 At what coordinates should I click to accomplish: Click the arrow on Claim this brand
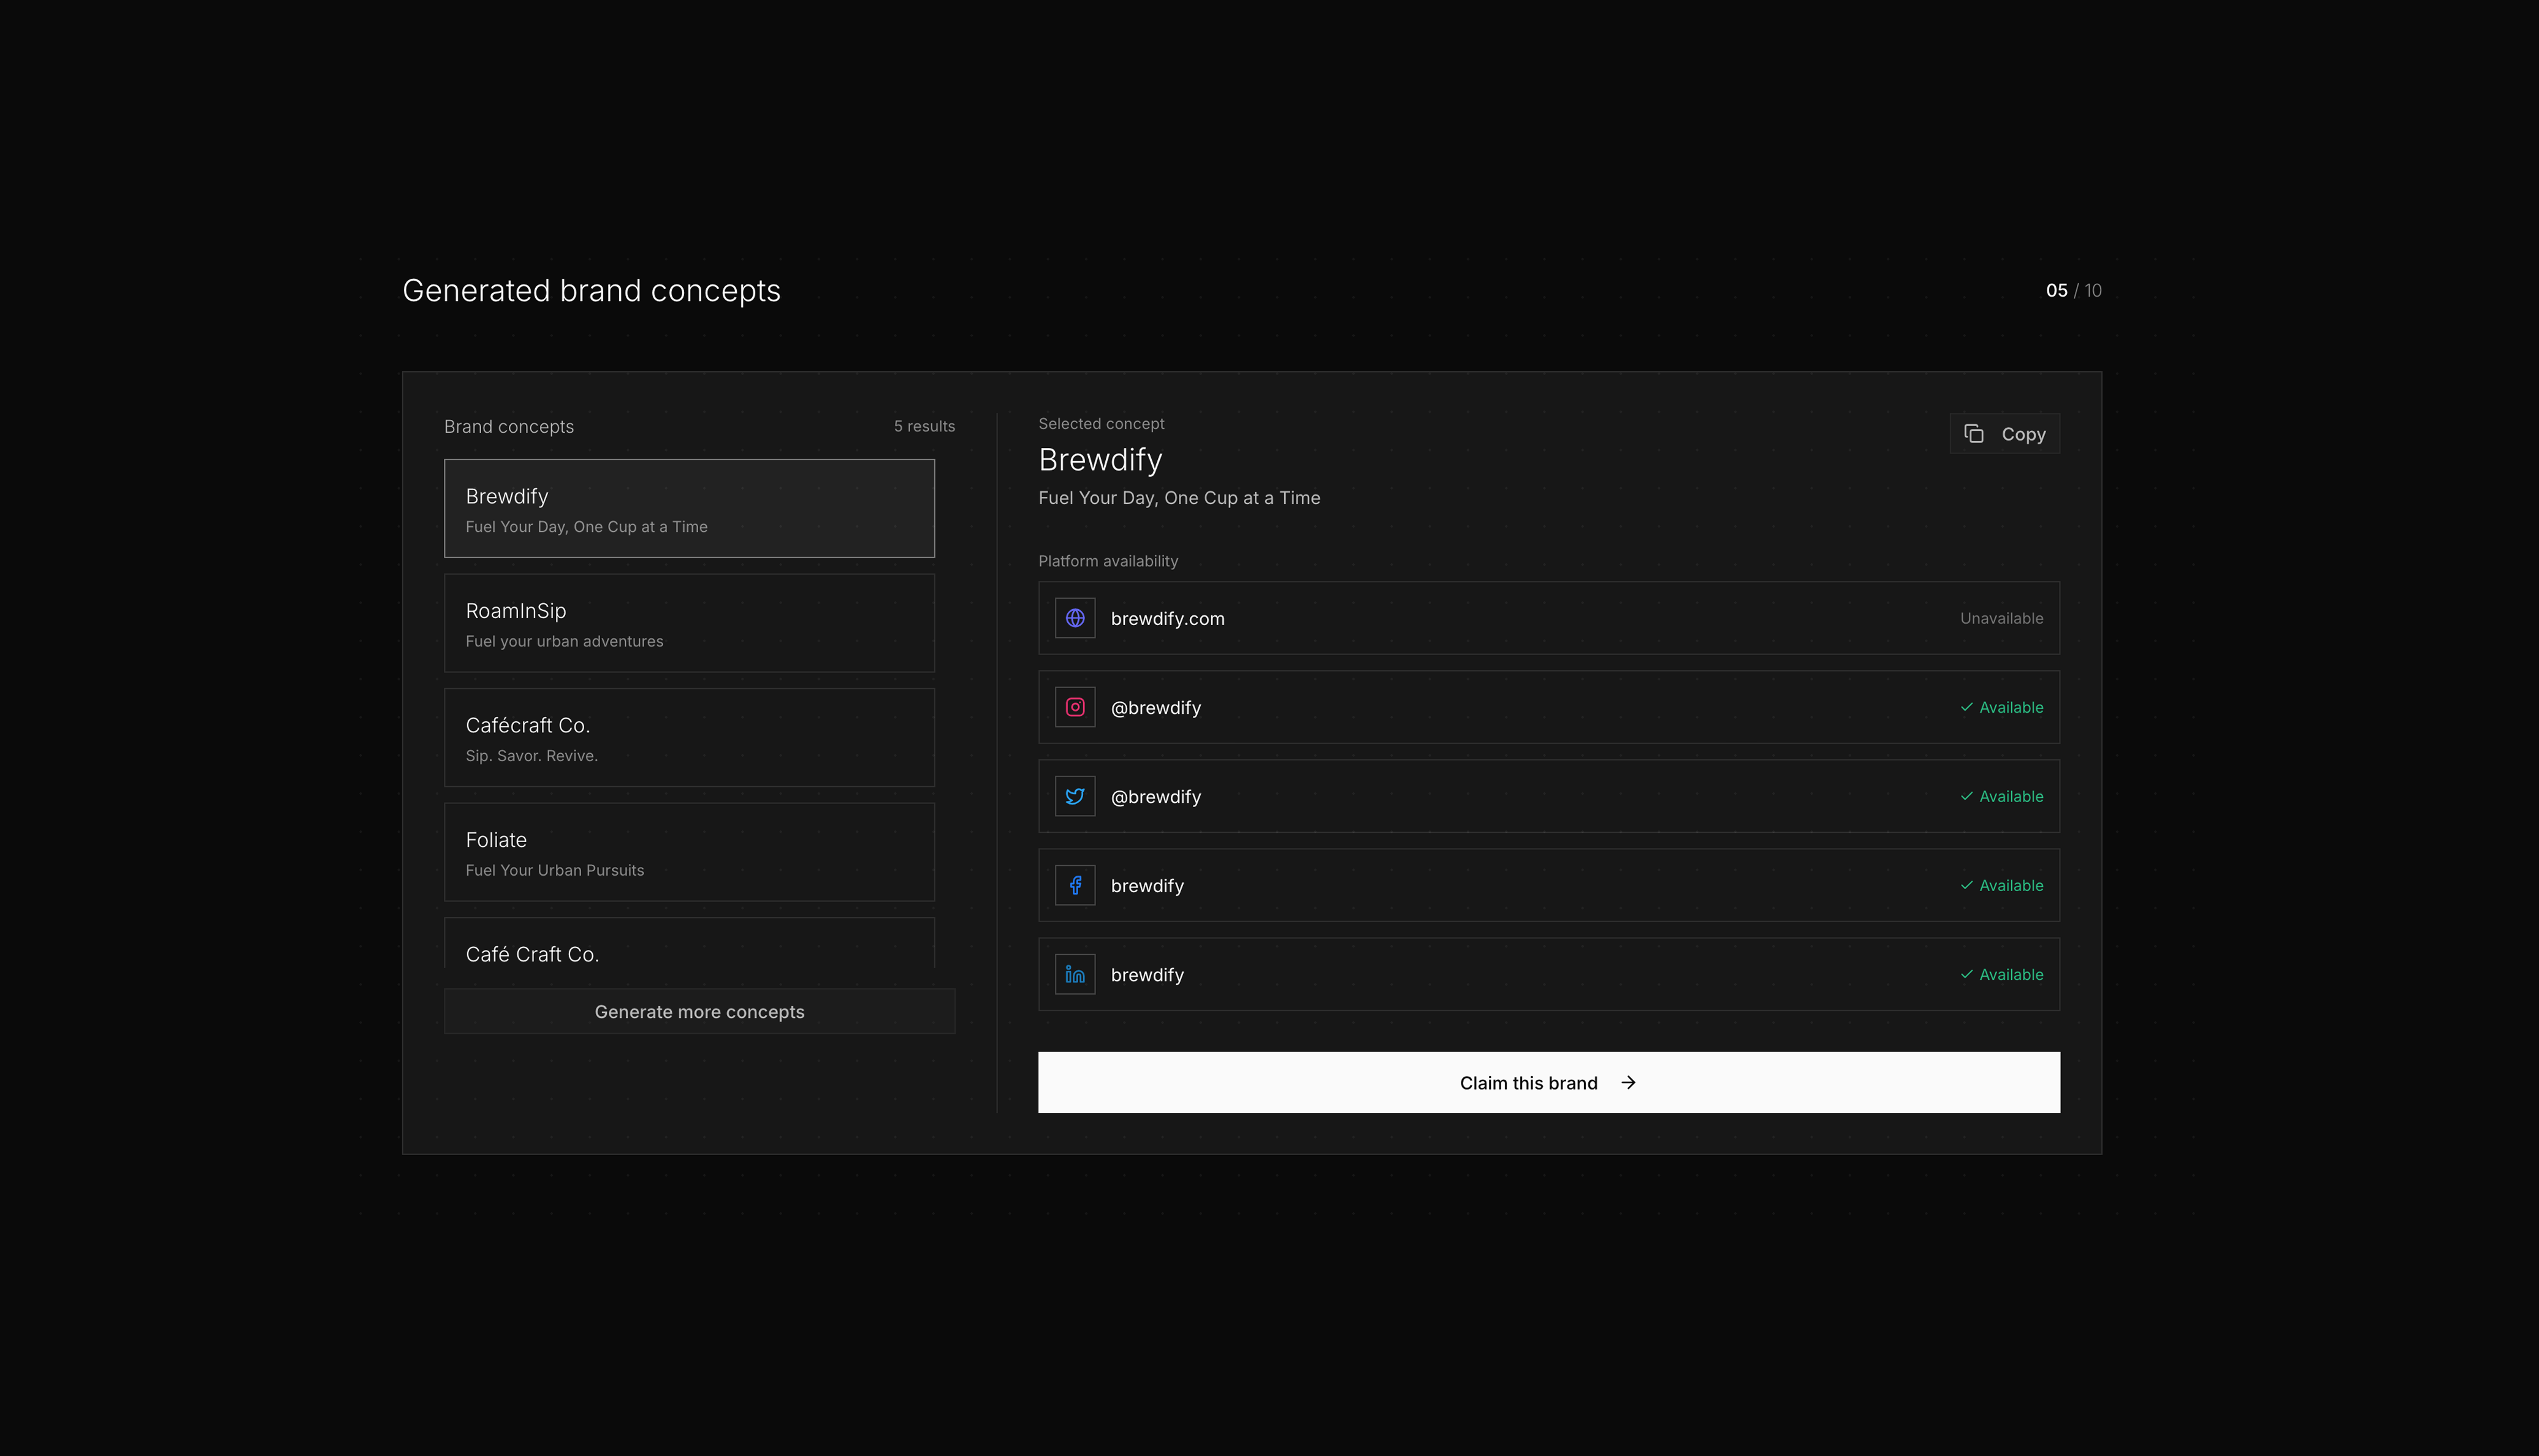(x=1628, y=1083)
